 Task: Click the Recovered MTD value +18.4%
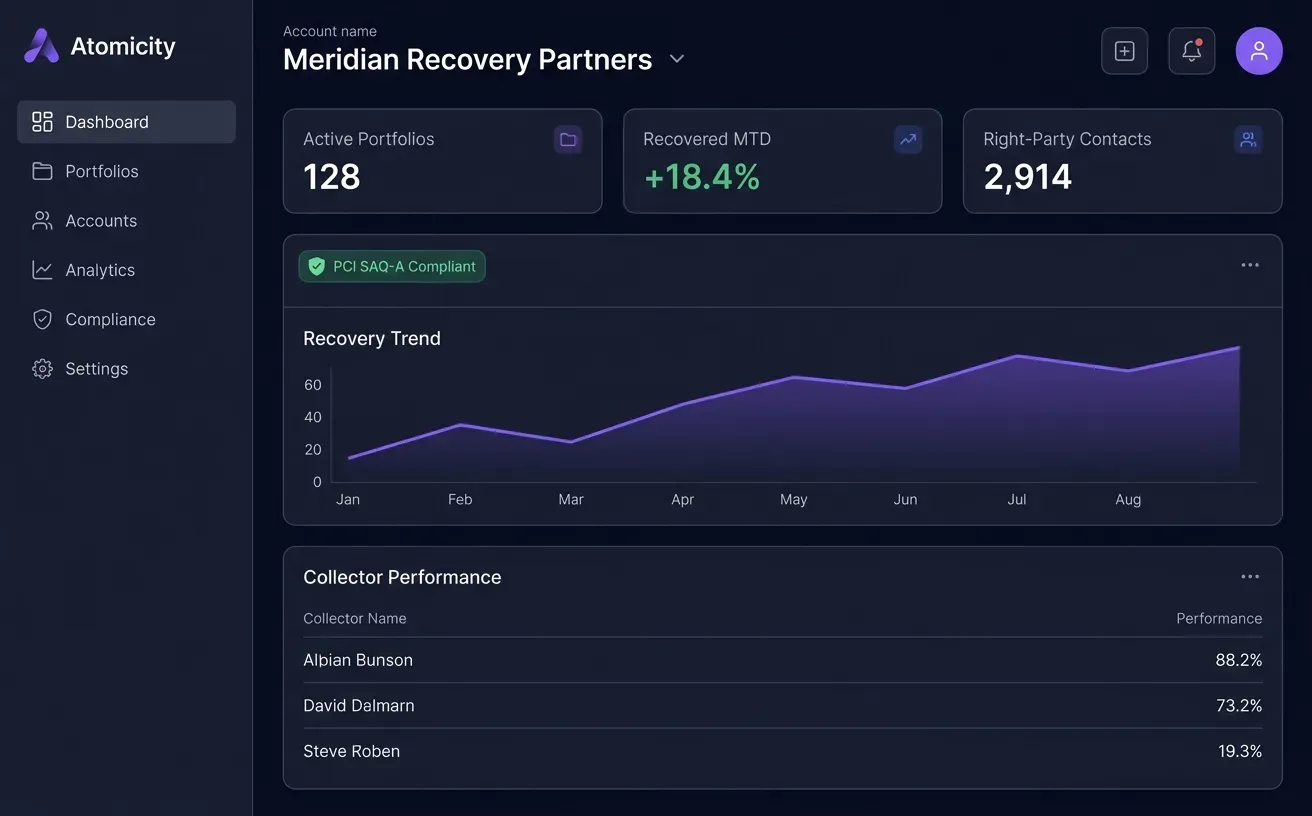coord(702,177)
